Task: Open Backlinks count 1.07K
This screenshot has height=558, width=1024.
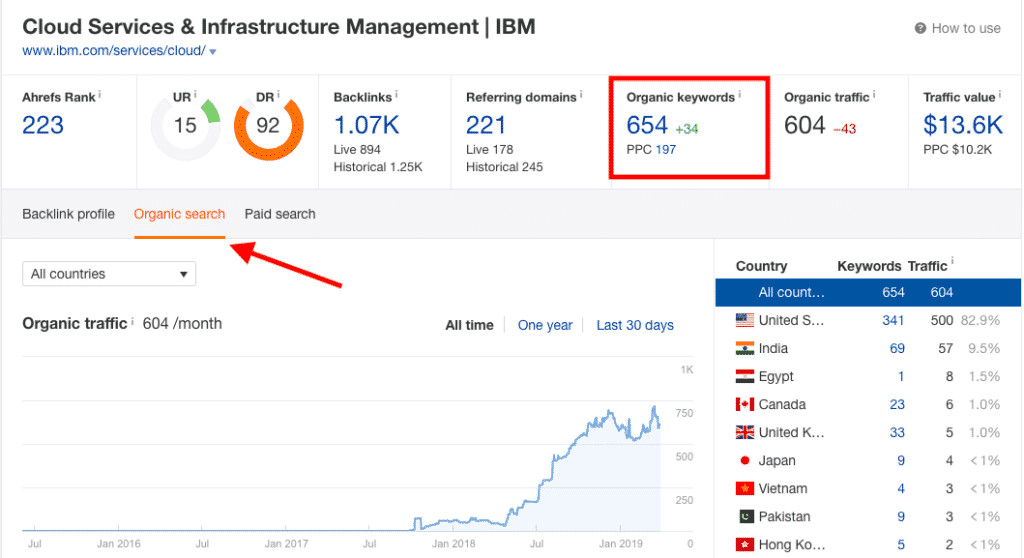Action: click(366, 125)
